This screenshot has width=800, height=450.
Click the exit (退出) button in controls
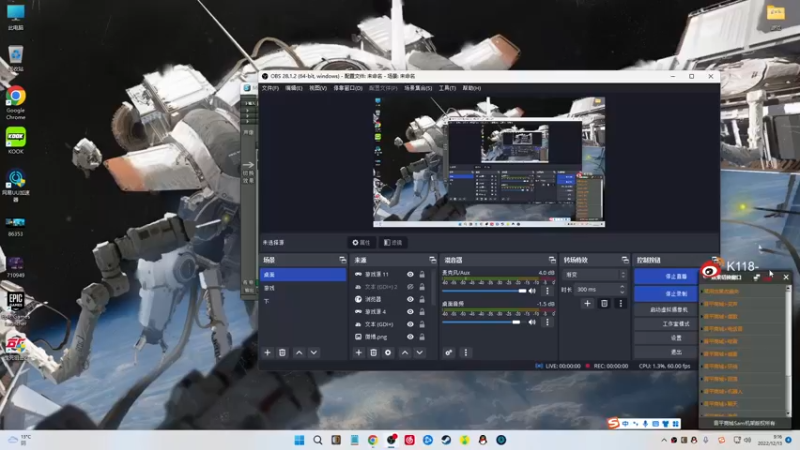point(666,352)
